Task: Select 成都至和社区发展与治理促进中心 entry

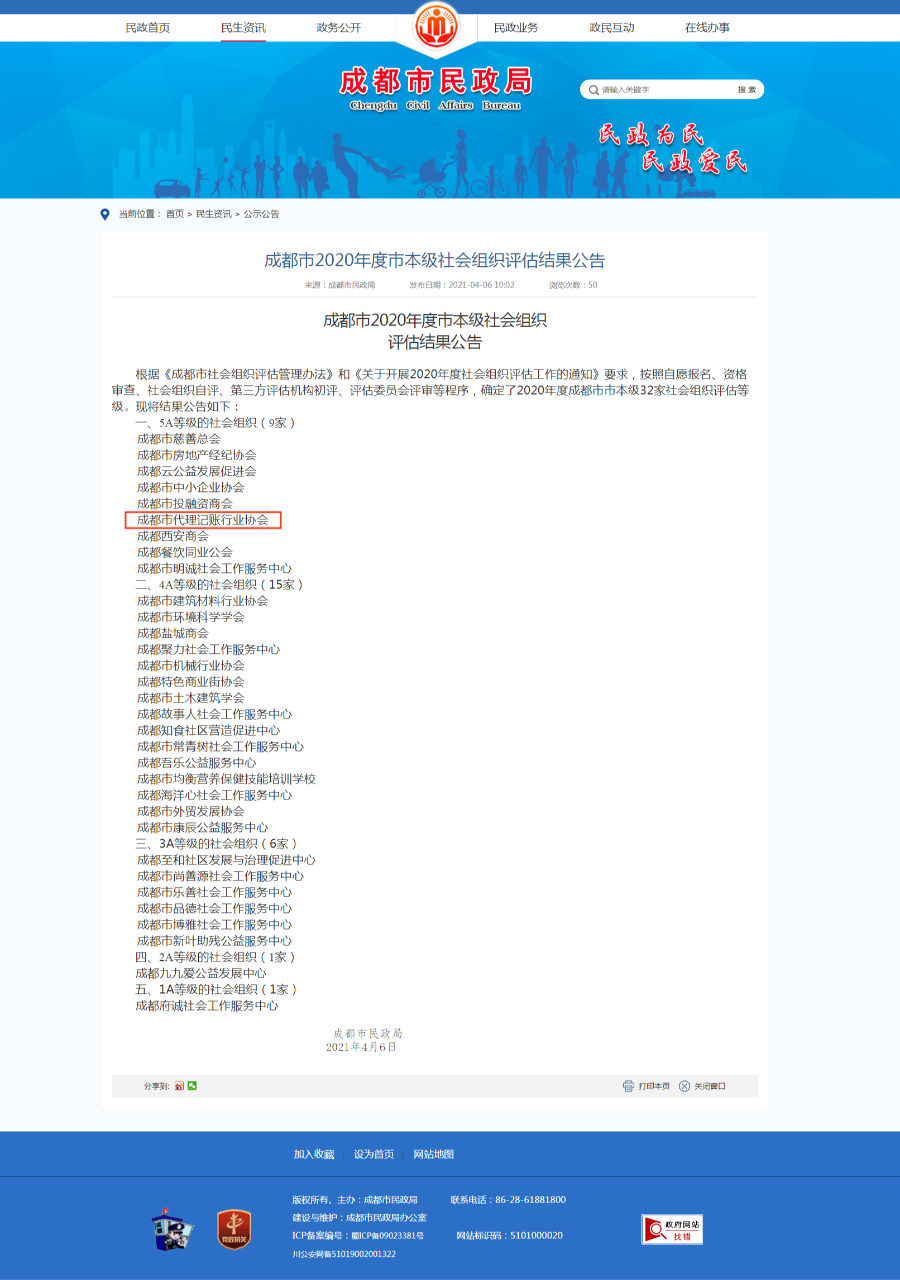Action: [227, 860]
